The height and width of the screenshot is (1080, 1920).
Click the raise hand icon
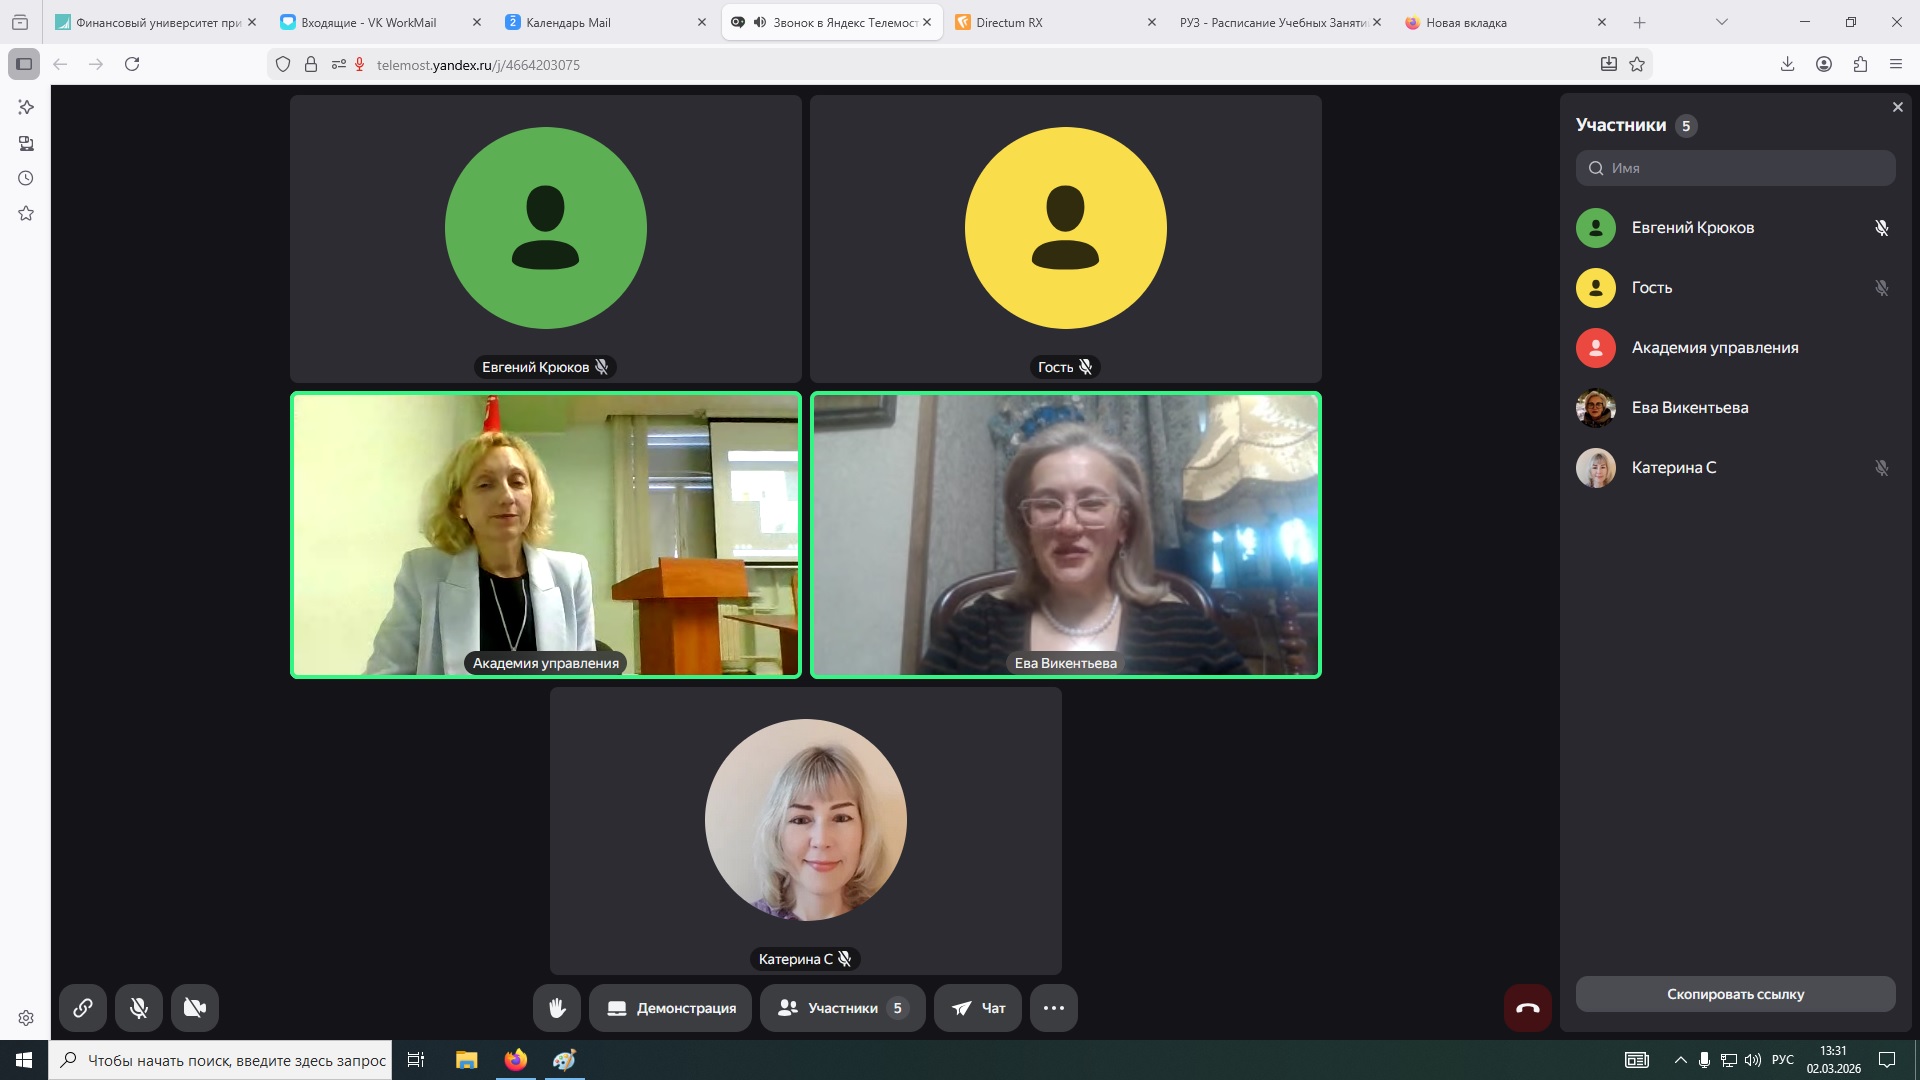[x=557, y=1008]
